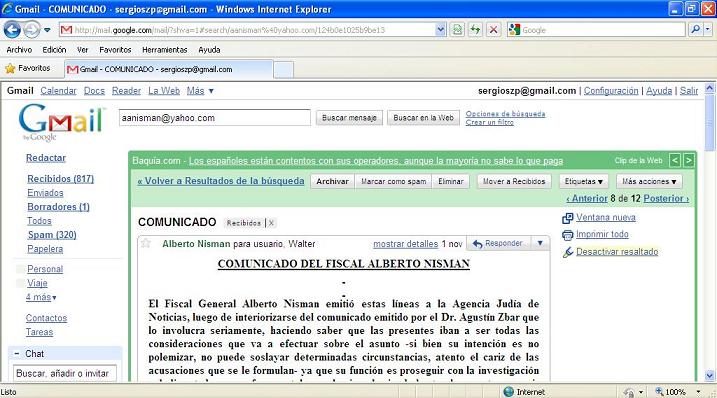The width and height of the screenshot is (717, 398).
Task: Click the browser back arrow
Action: point(12,30)
